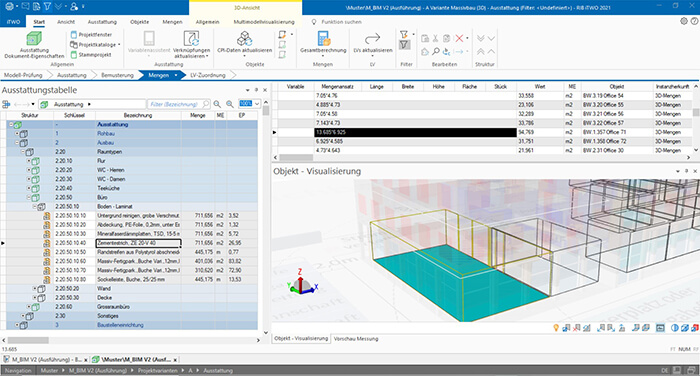
Task: Click CPI-Daten aktualisieren icon
Action: point(244,38)
